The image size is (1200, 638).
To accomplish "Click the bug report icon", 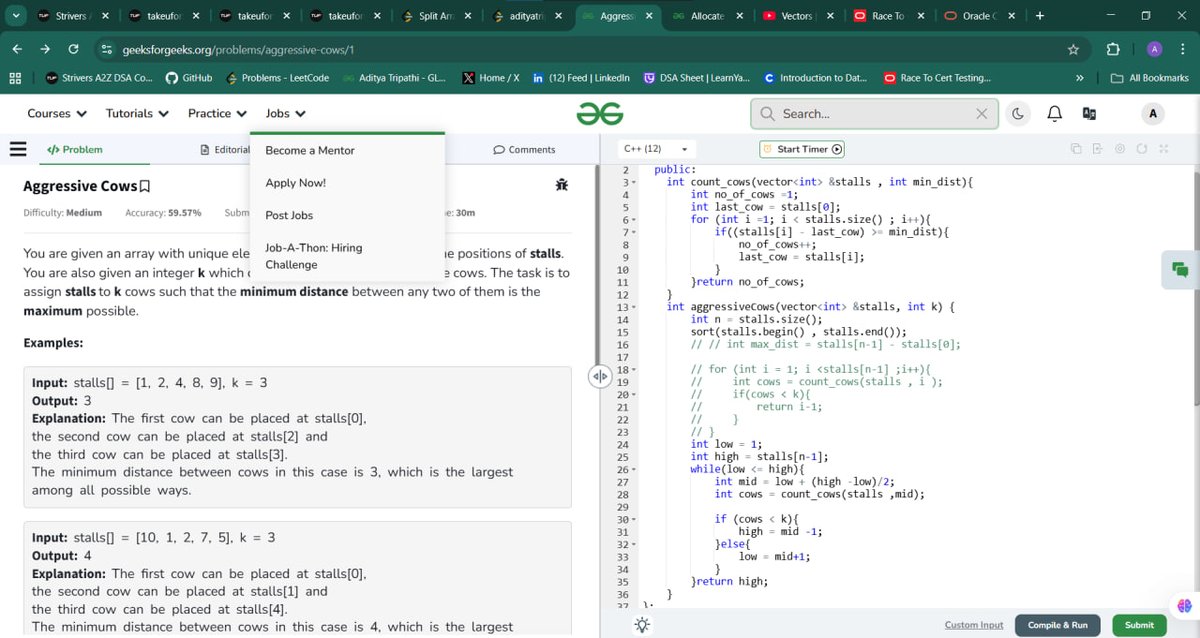I will click(x=561, y=185).
